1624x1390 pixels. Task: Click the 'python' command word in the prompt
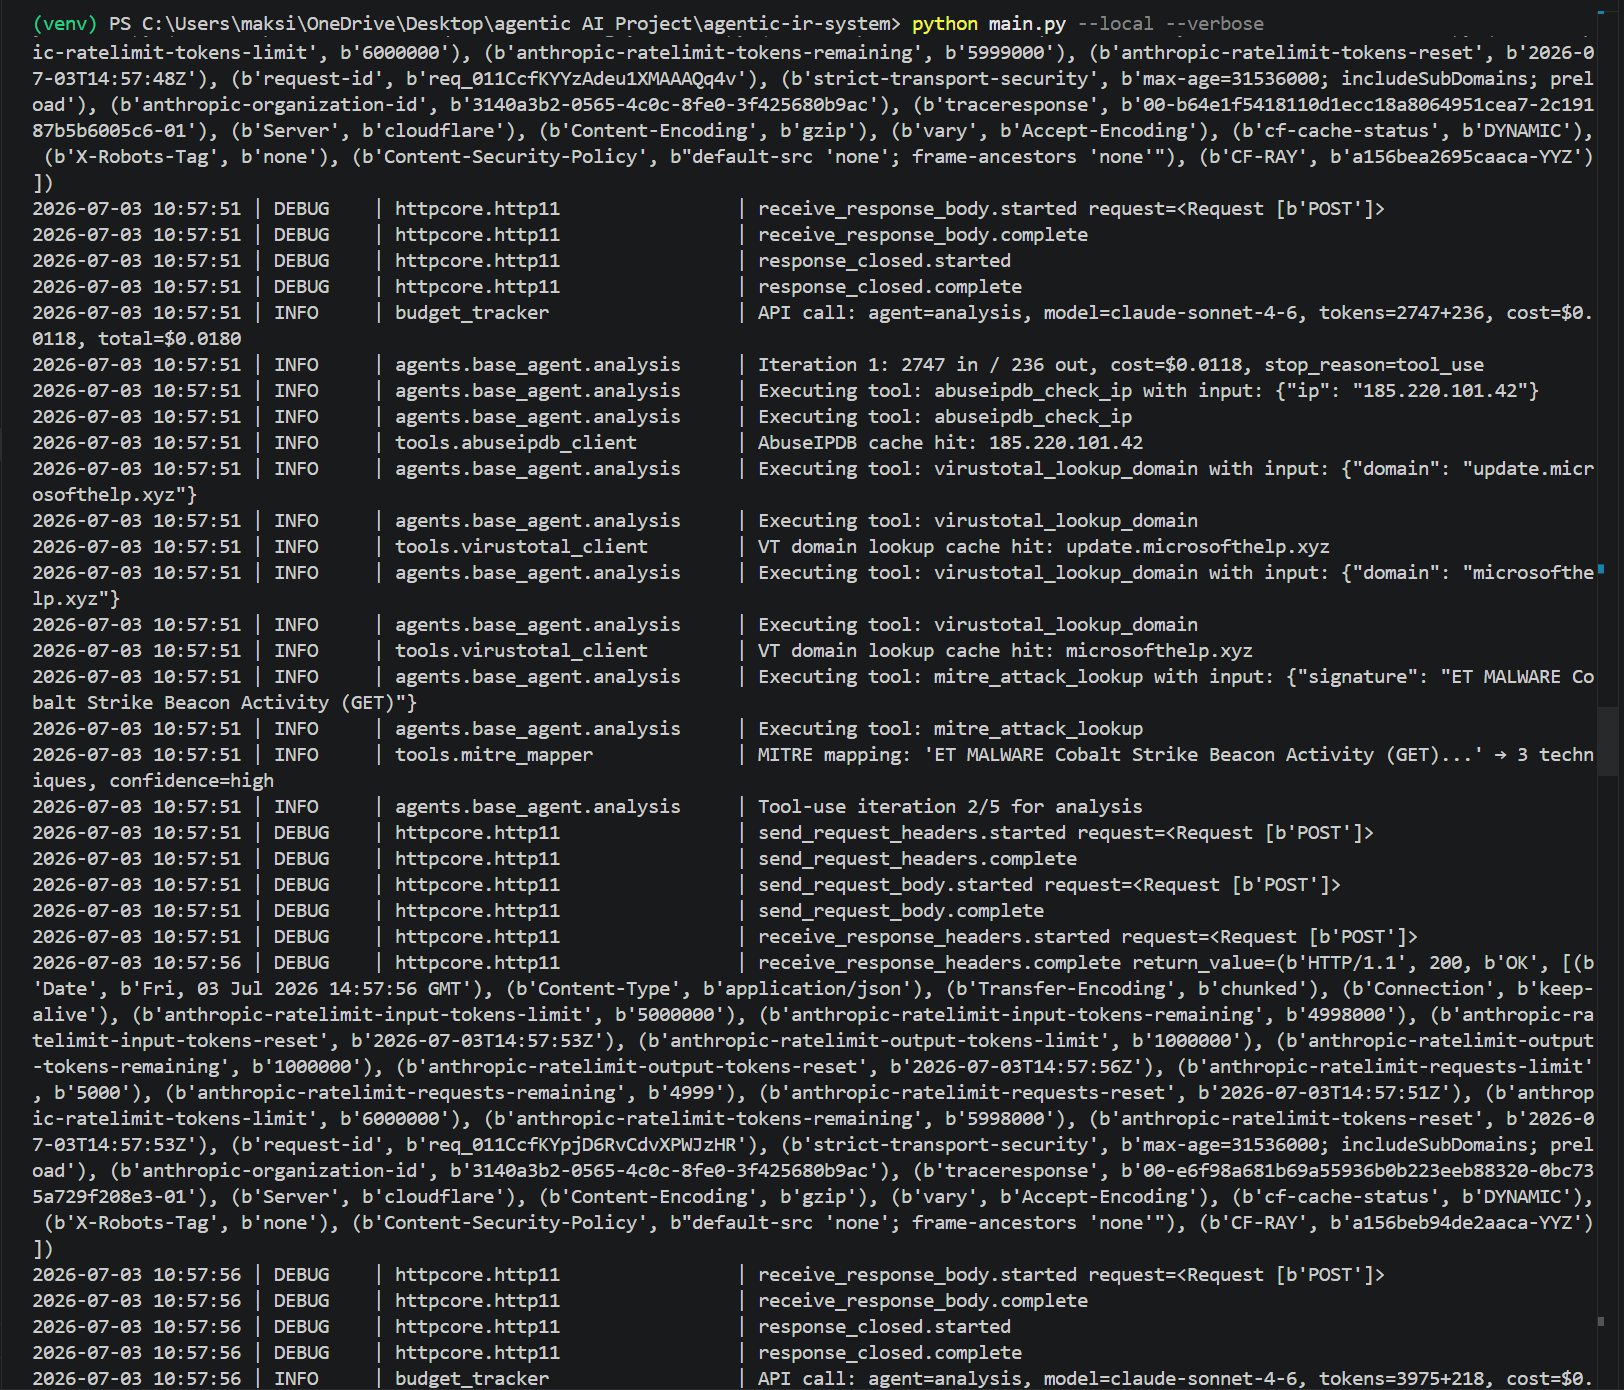tap(944, 23)
